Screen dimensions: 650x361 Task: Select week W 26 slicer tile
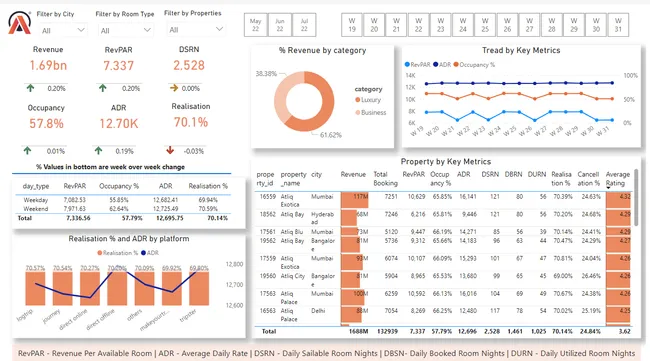coord(507,25)
